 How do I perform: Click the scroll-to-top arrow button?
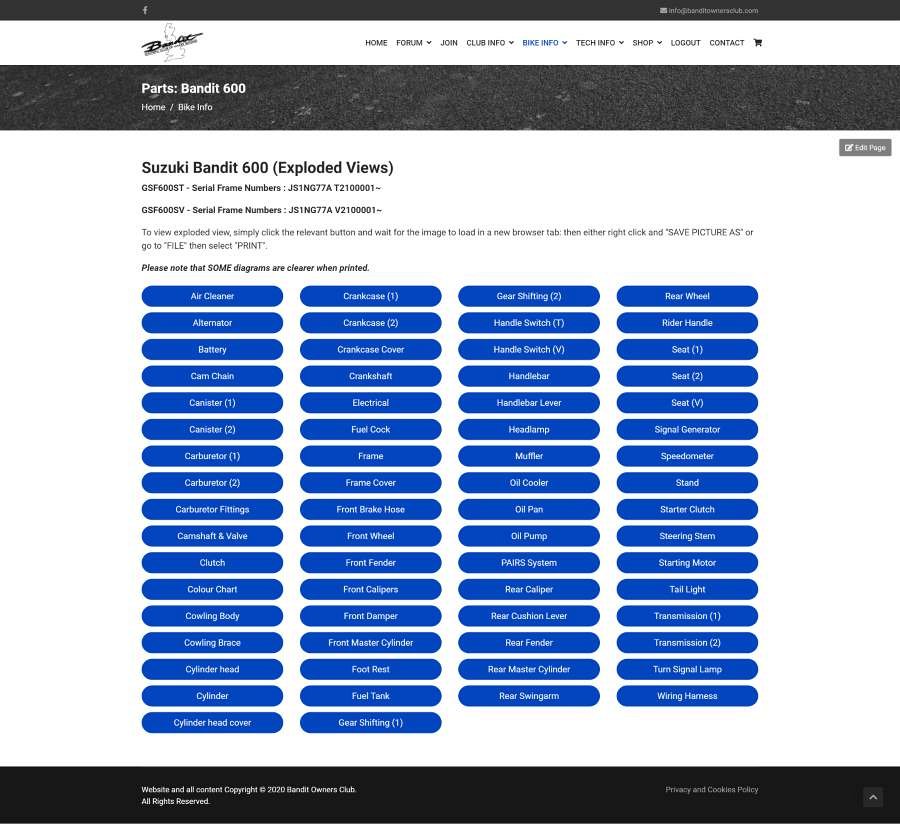click(873, 797)
